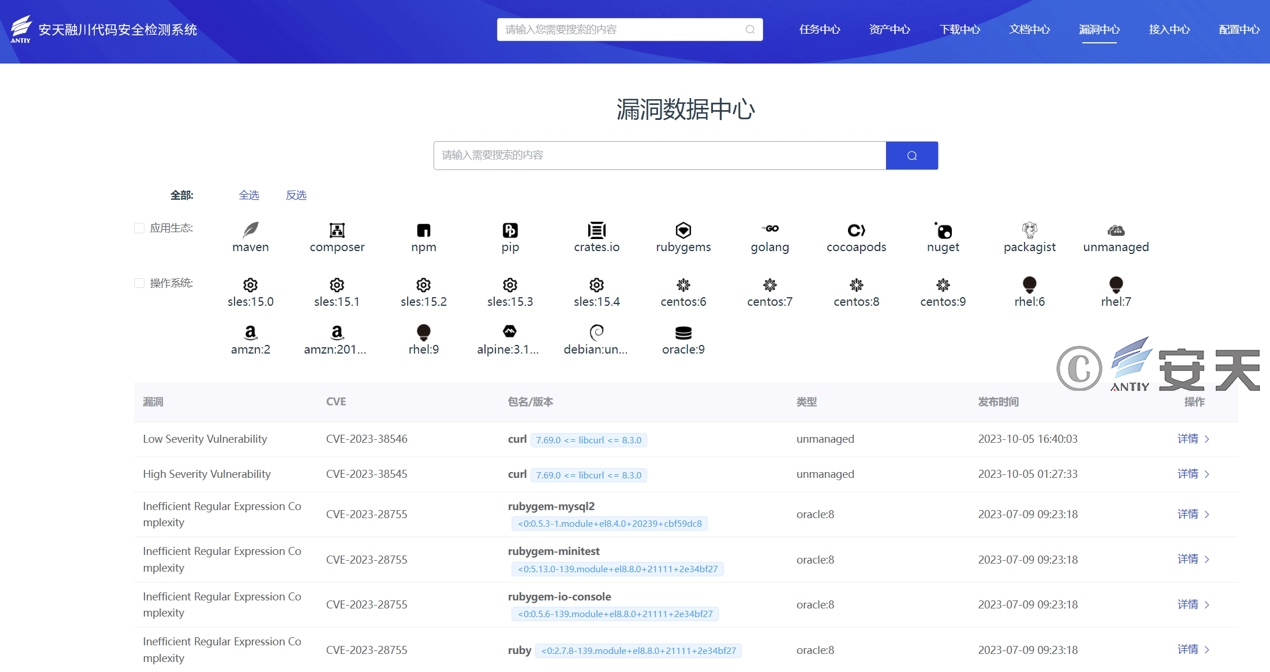Click the '2023-10-05 16:40:03' publish time

(1028, 439)
